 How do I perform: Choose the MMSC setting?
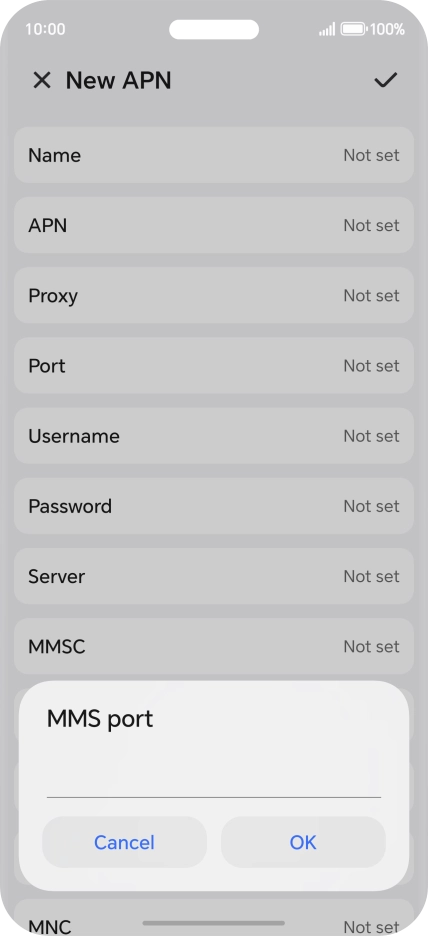click(x=214, y=646)
